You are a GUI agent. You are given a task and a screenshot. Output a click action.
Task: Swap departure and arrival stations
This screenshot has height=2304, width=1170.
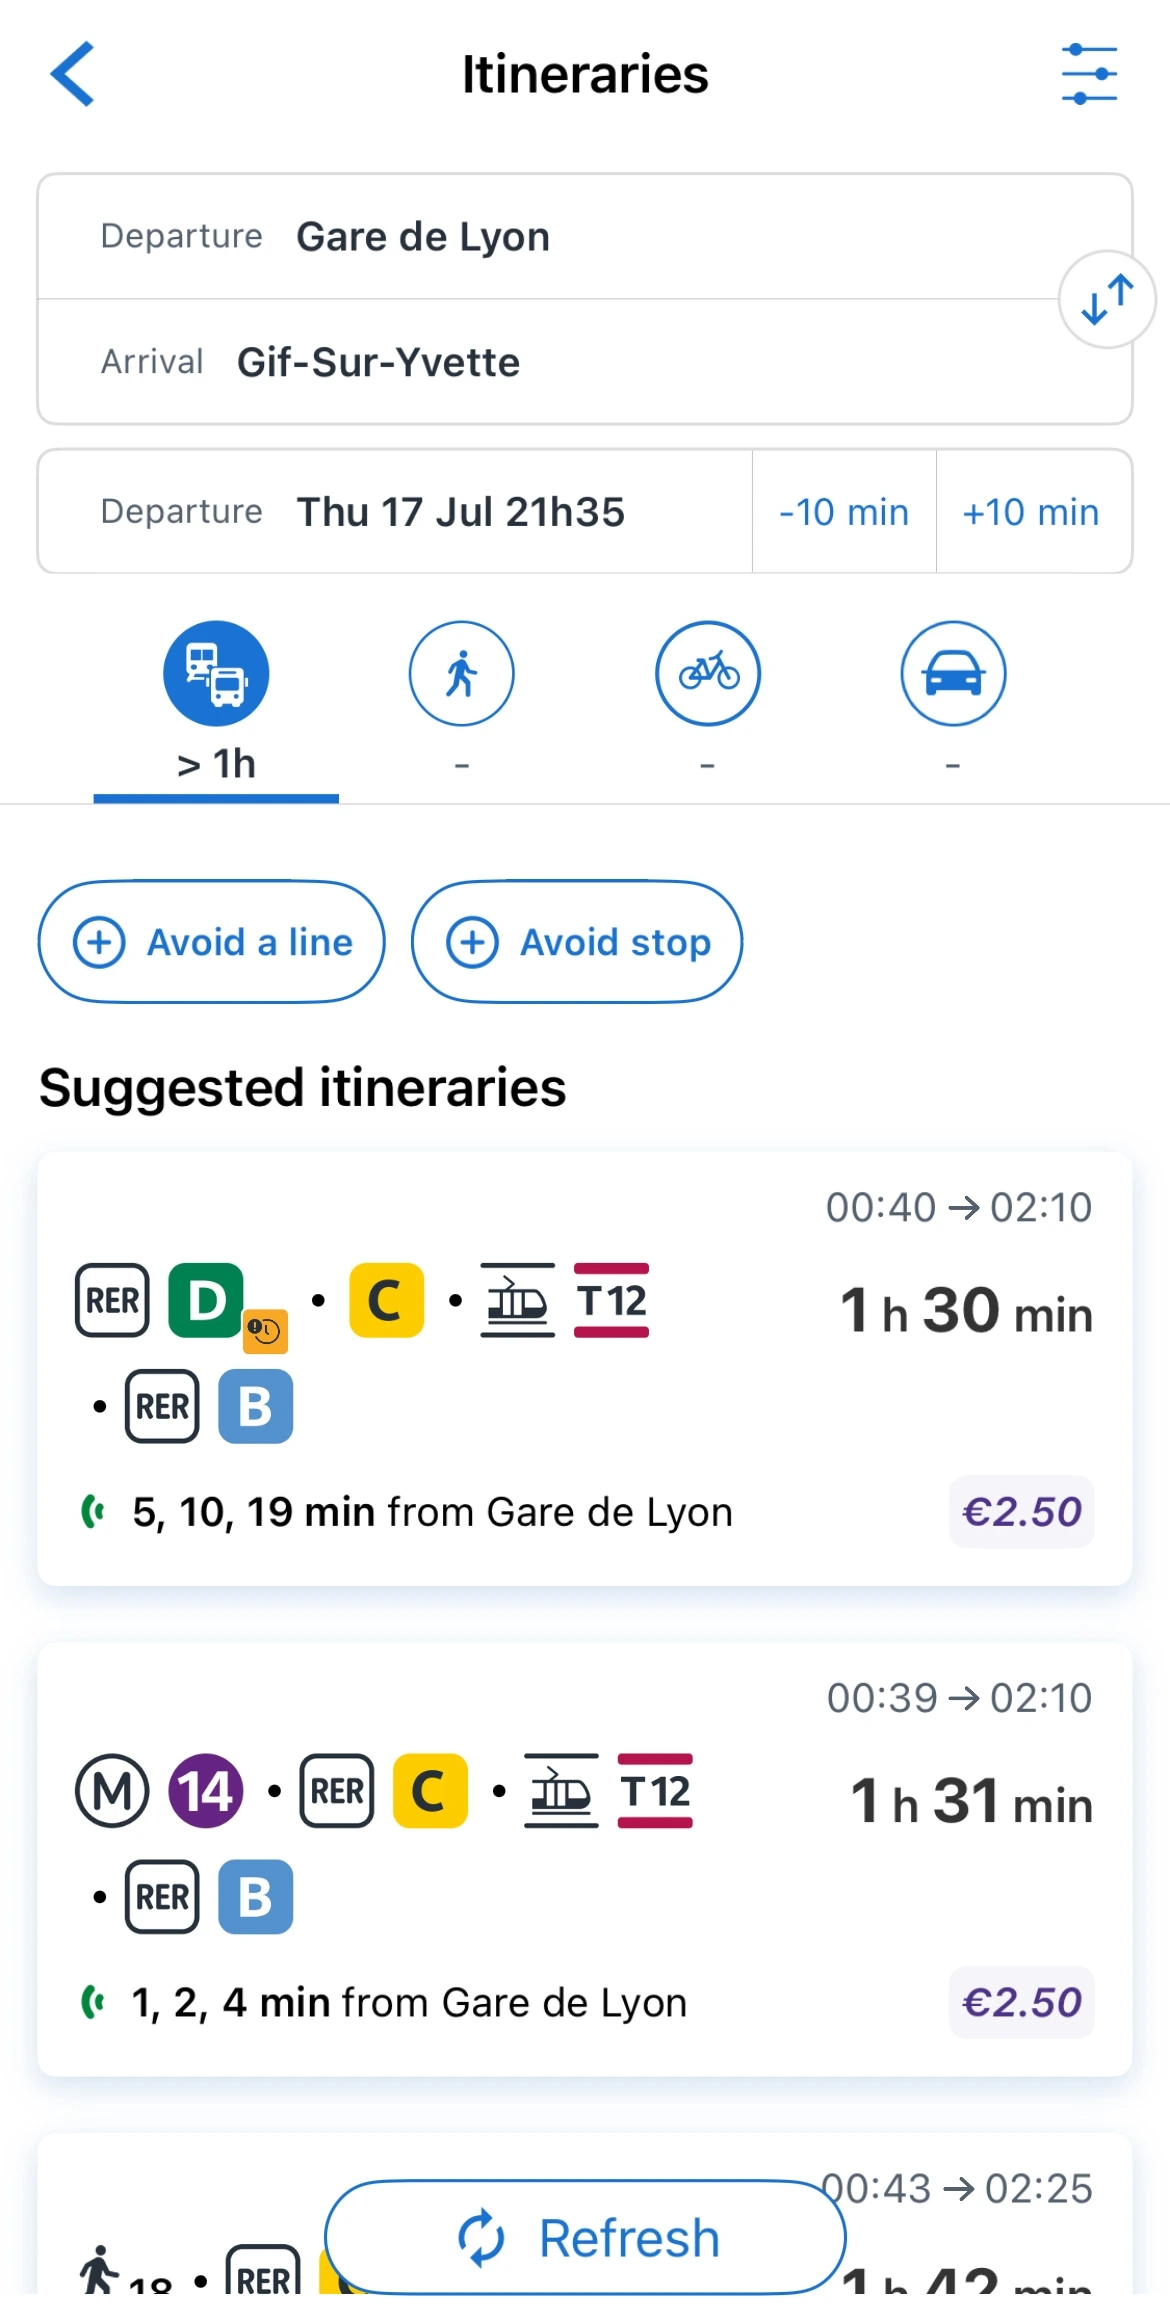1107,299
